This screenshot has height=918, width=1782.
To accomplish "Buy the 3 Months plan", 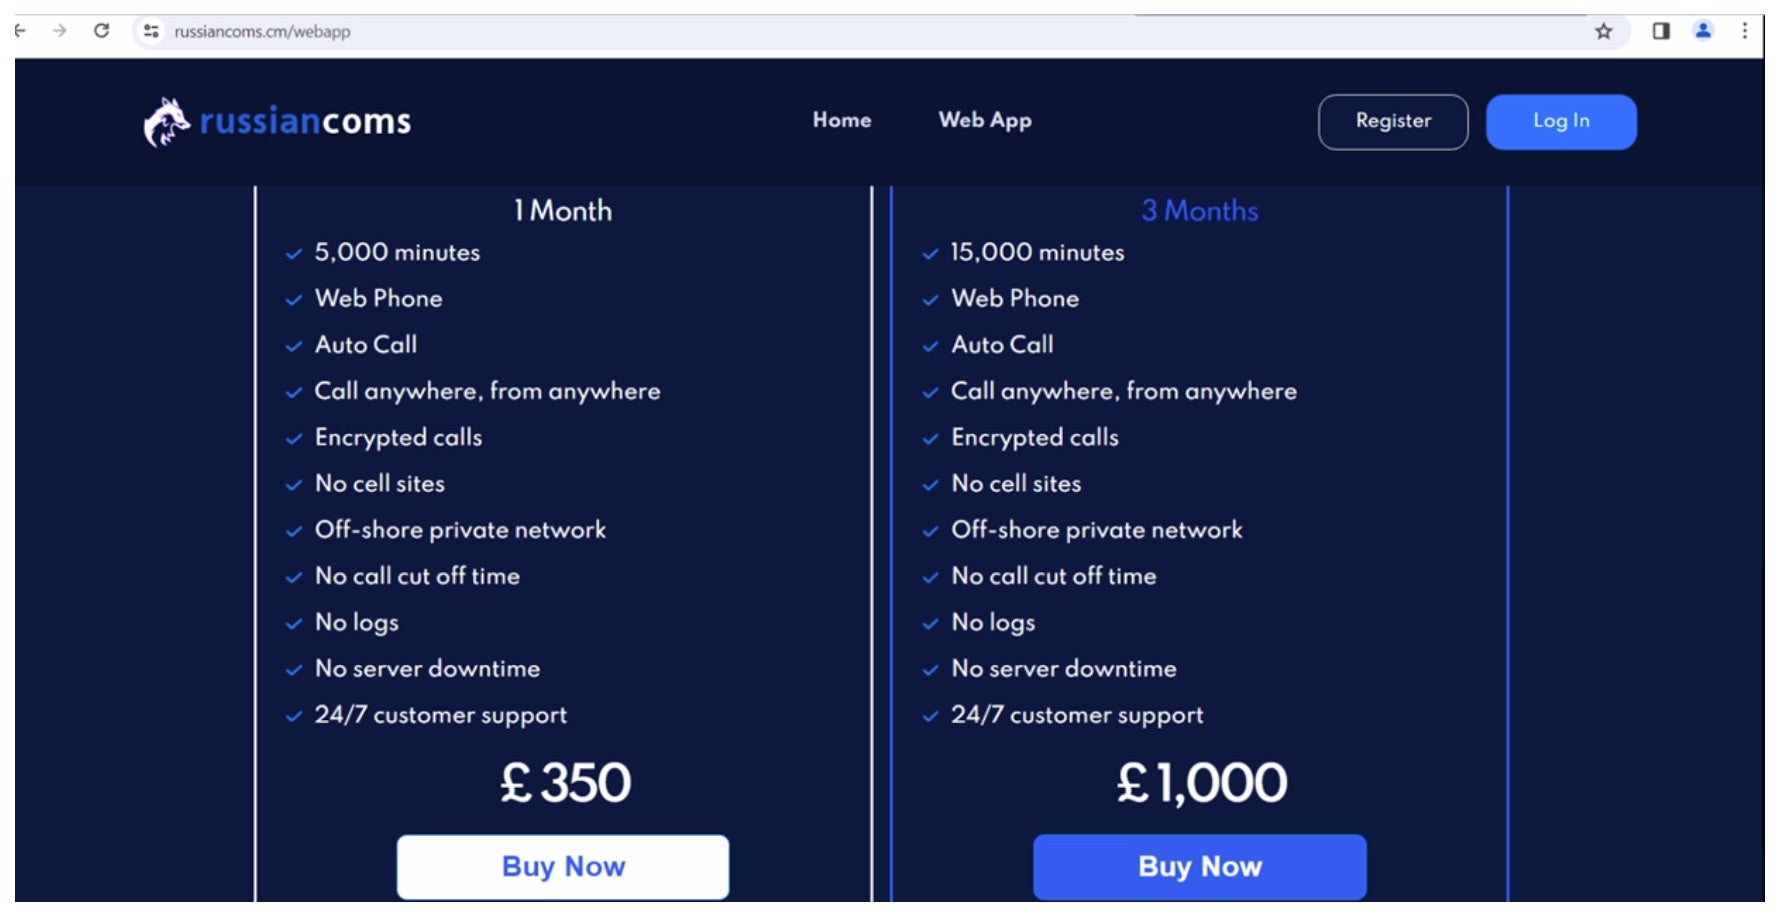I will click(x=1200, y=866).
